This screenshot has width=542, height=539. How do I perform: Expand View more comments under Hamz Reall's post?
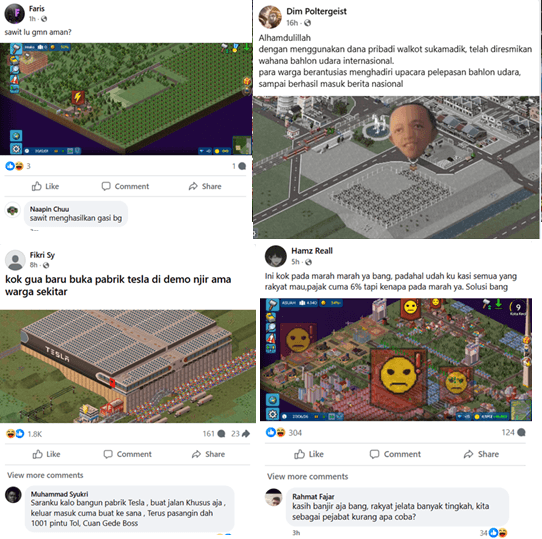pyautogui.click(x=307, y=476)
